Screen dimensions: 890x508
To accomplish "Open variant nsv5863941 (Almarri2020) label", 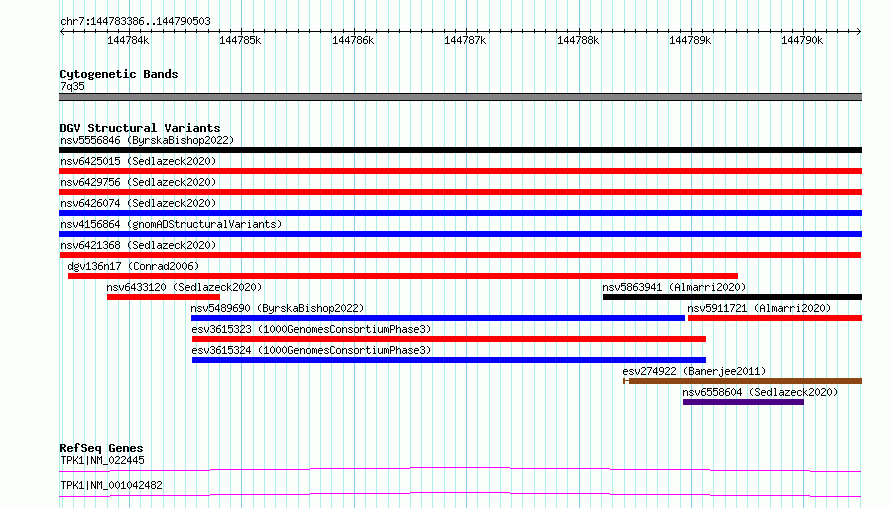I will point(674,287).
